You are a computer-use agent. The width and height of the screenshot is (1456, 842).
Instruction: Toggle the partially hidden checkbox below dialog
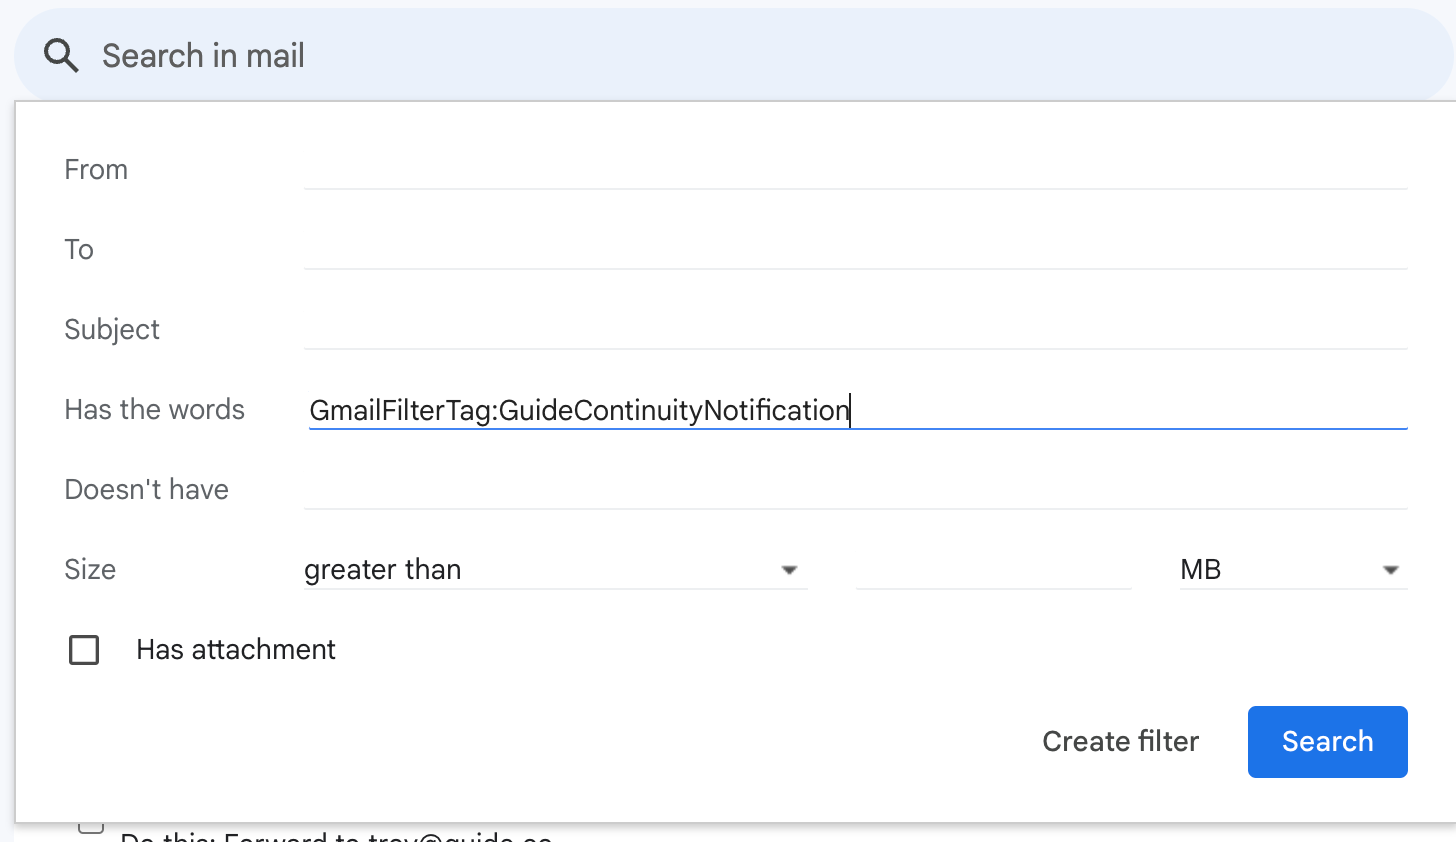tap(91, 828)
